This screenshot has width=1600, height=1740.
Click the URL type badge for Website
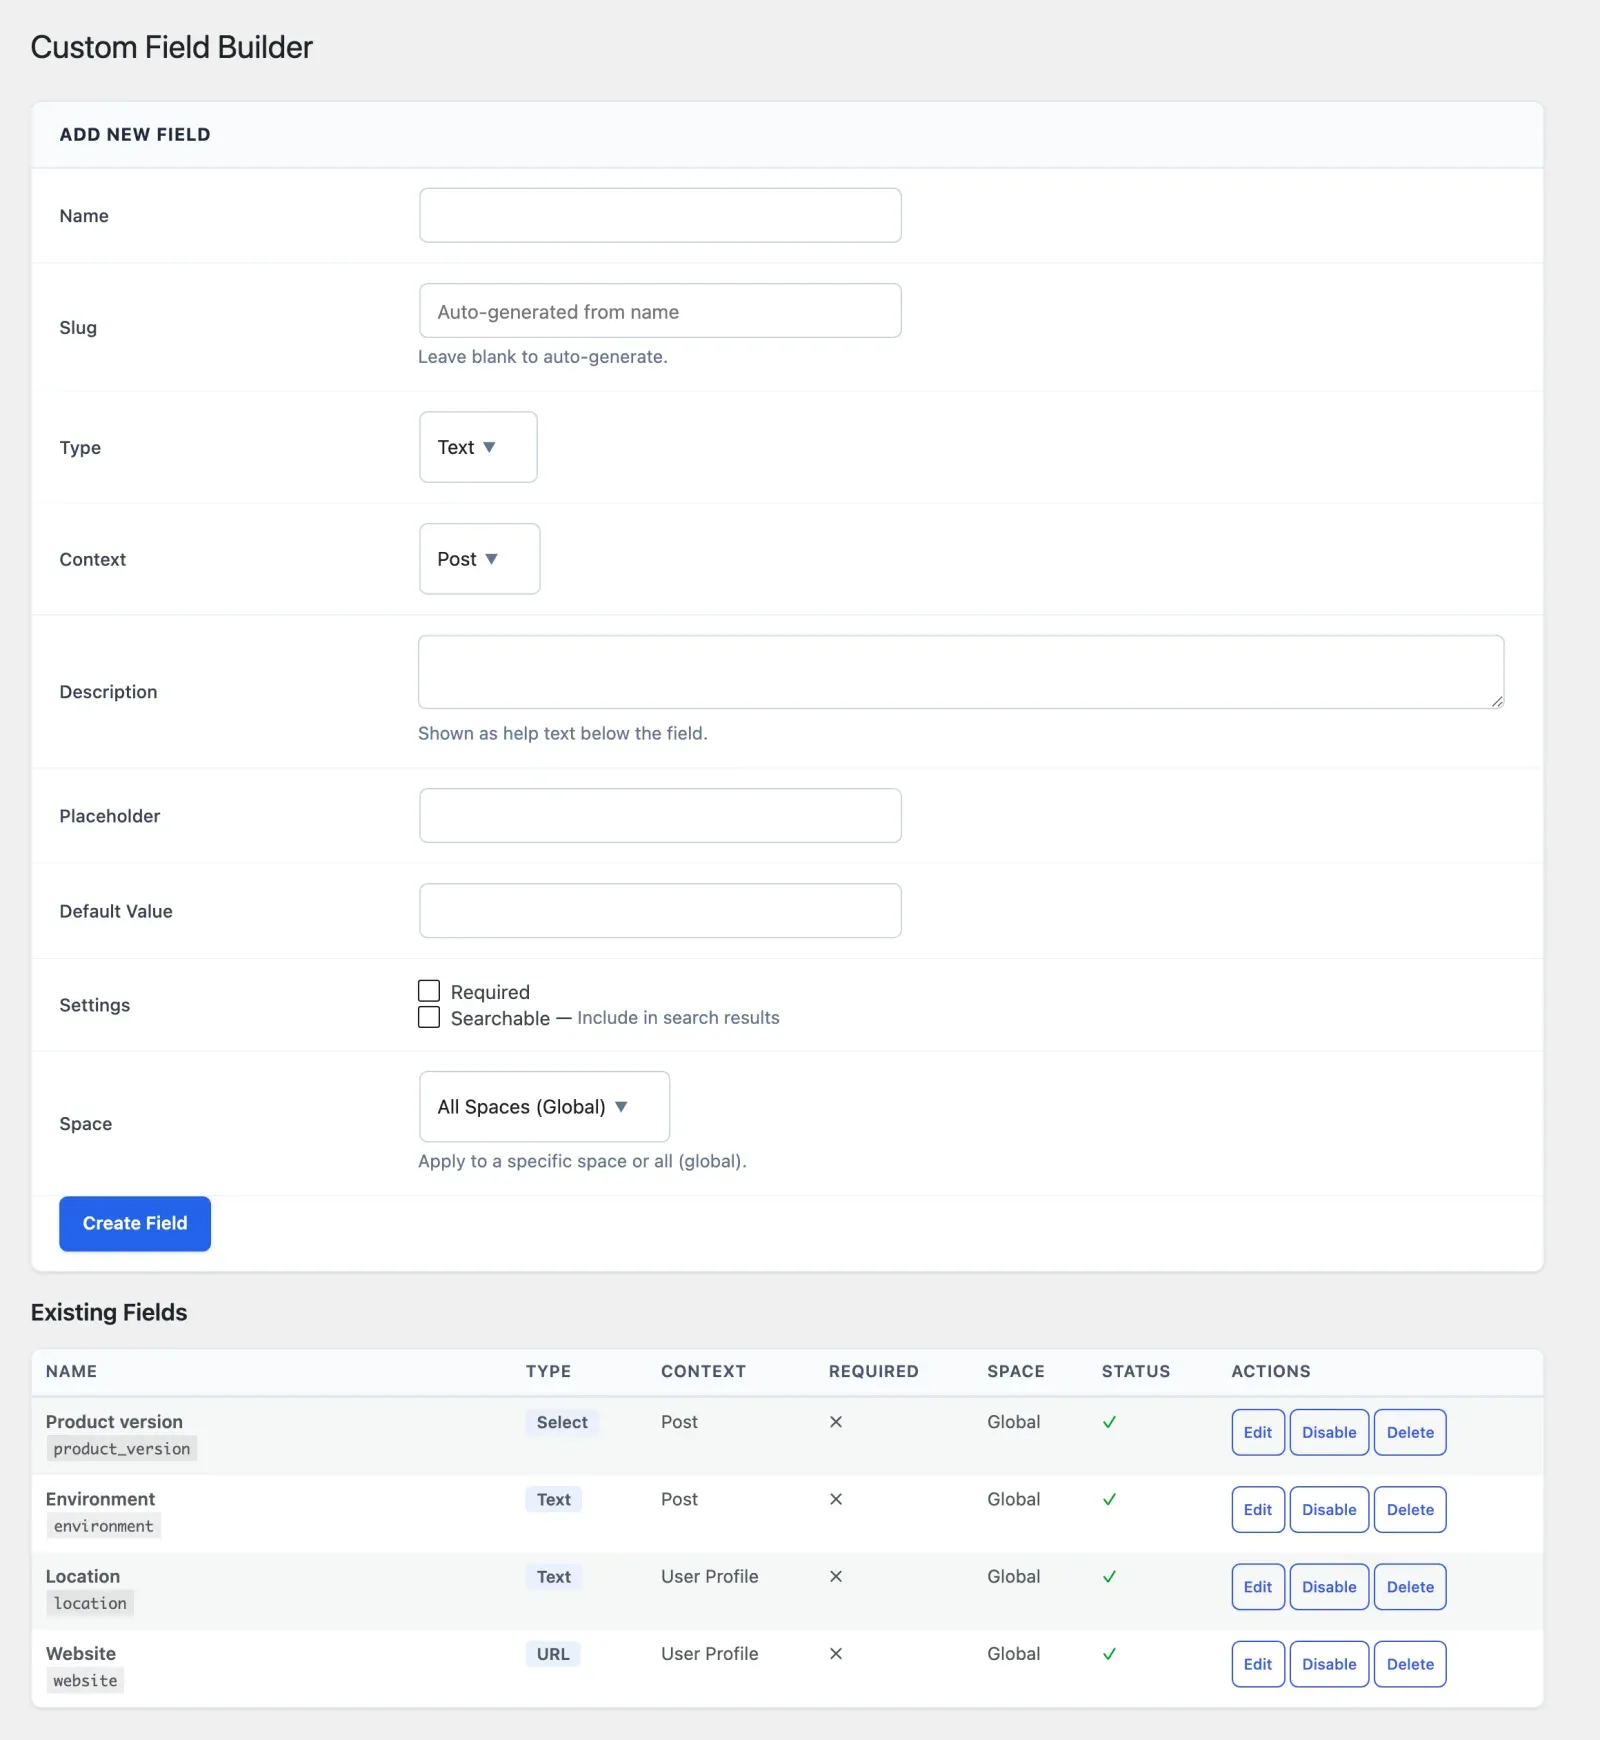tap(553, 1654)
